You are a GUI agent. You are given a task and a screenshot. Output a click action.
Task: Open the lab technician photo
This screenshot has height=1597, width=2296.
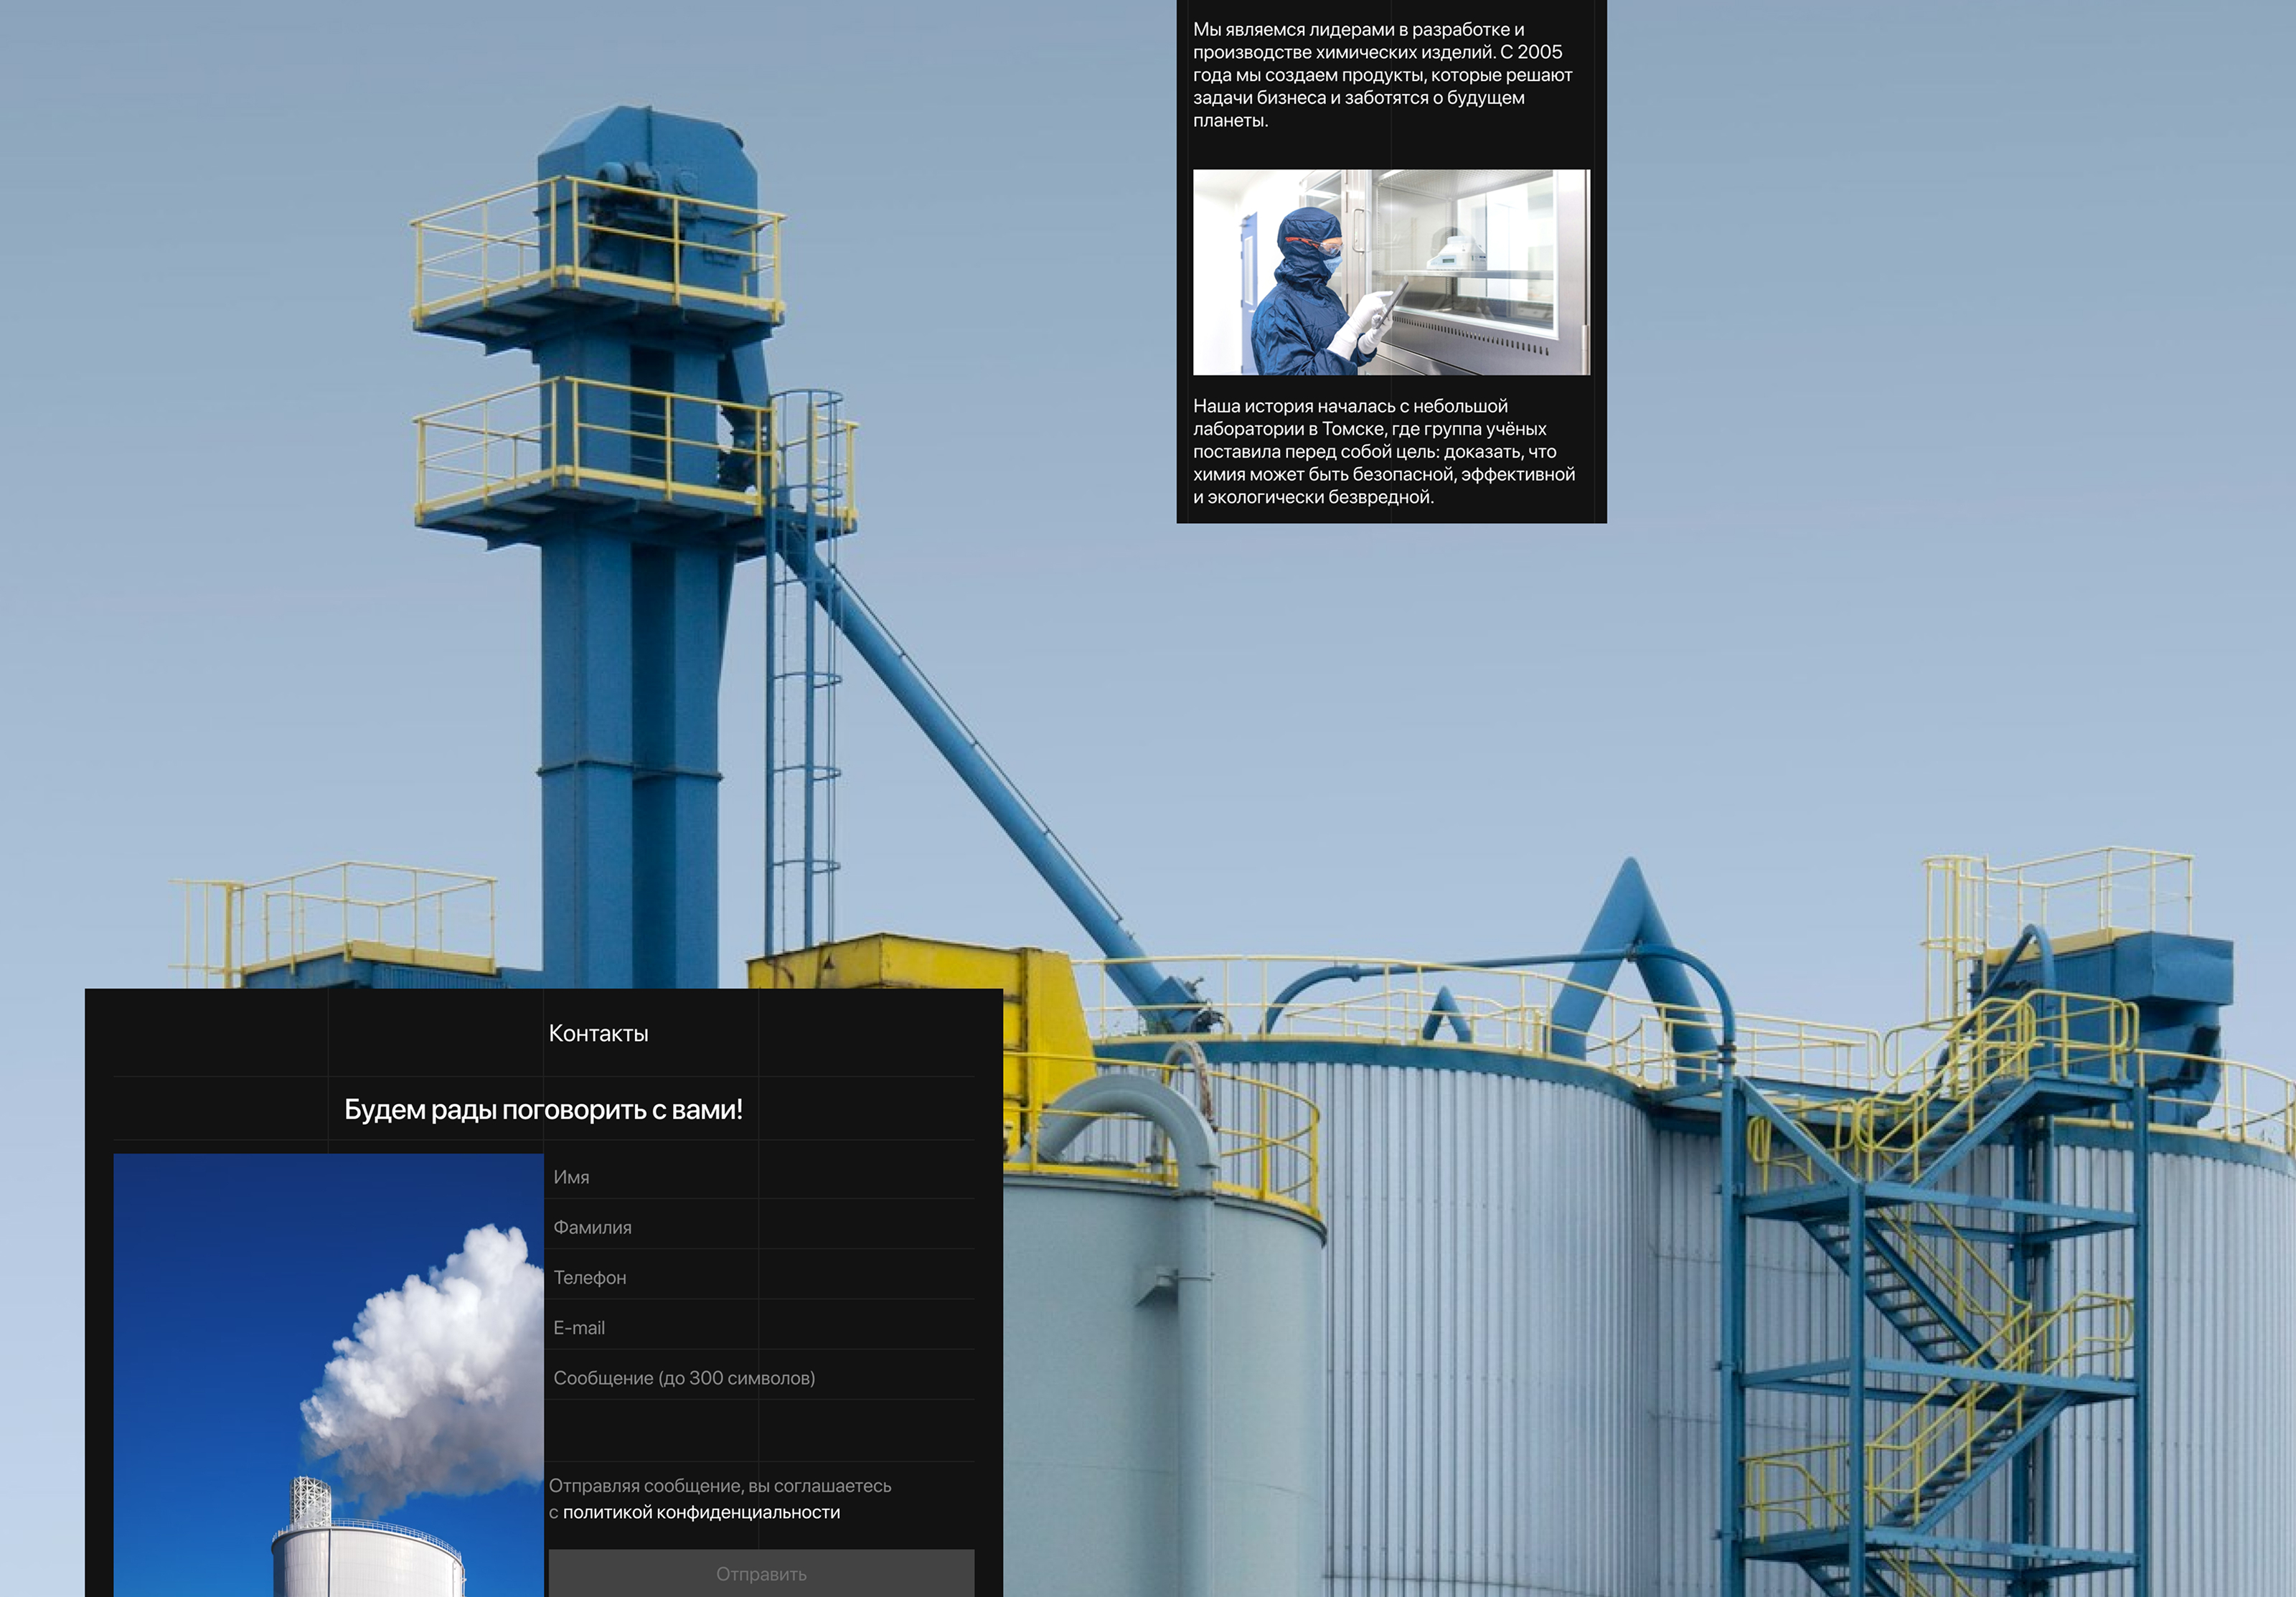coord(1390,272)
